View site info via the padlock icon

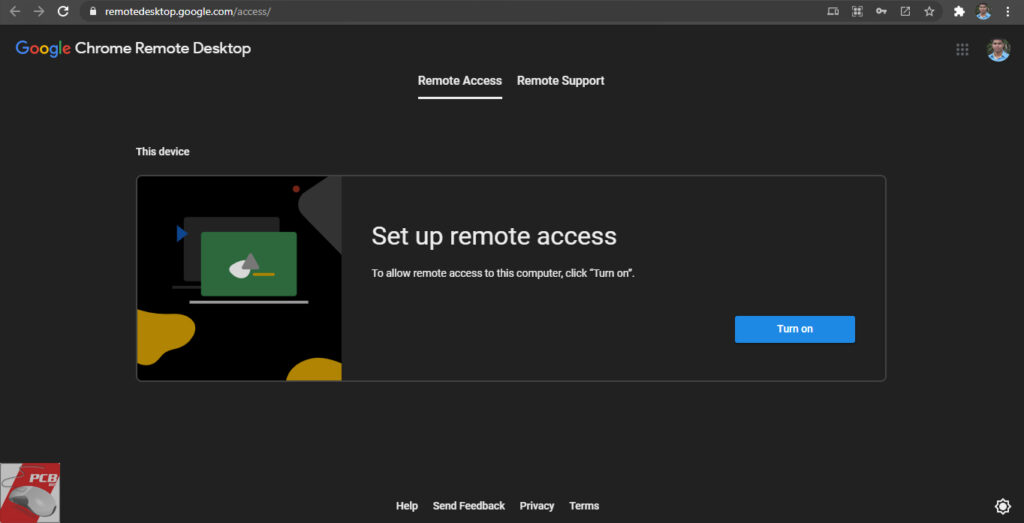93,12
